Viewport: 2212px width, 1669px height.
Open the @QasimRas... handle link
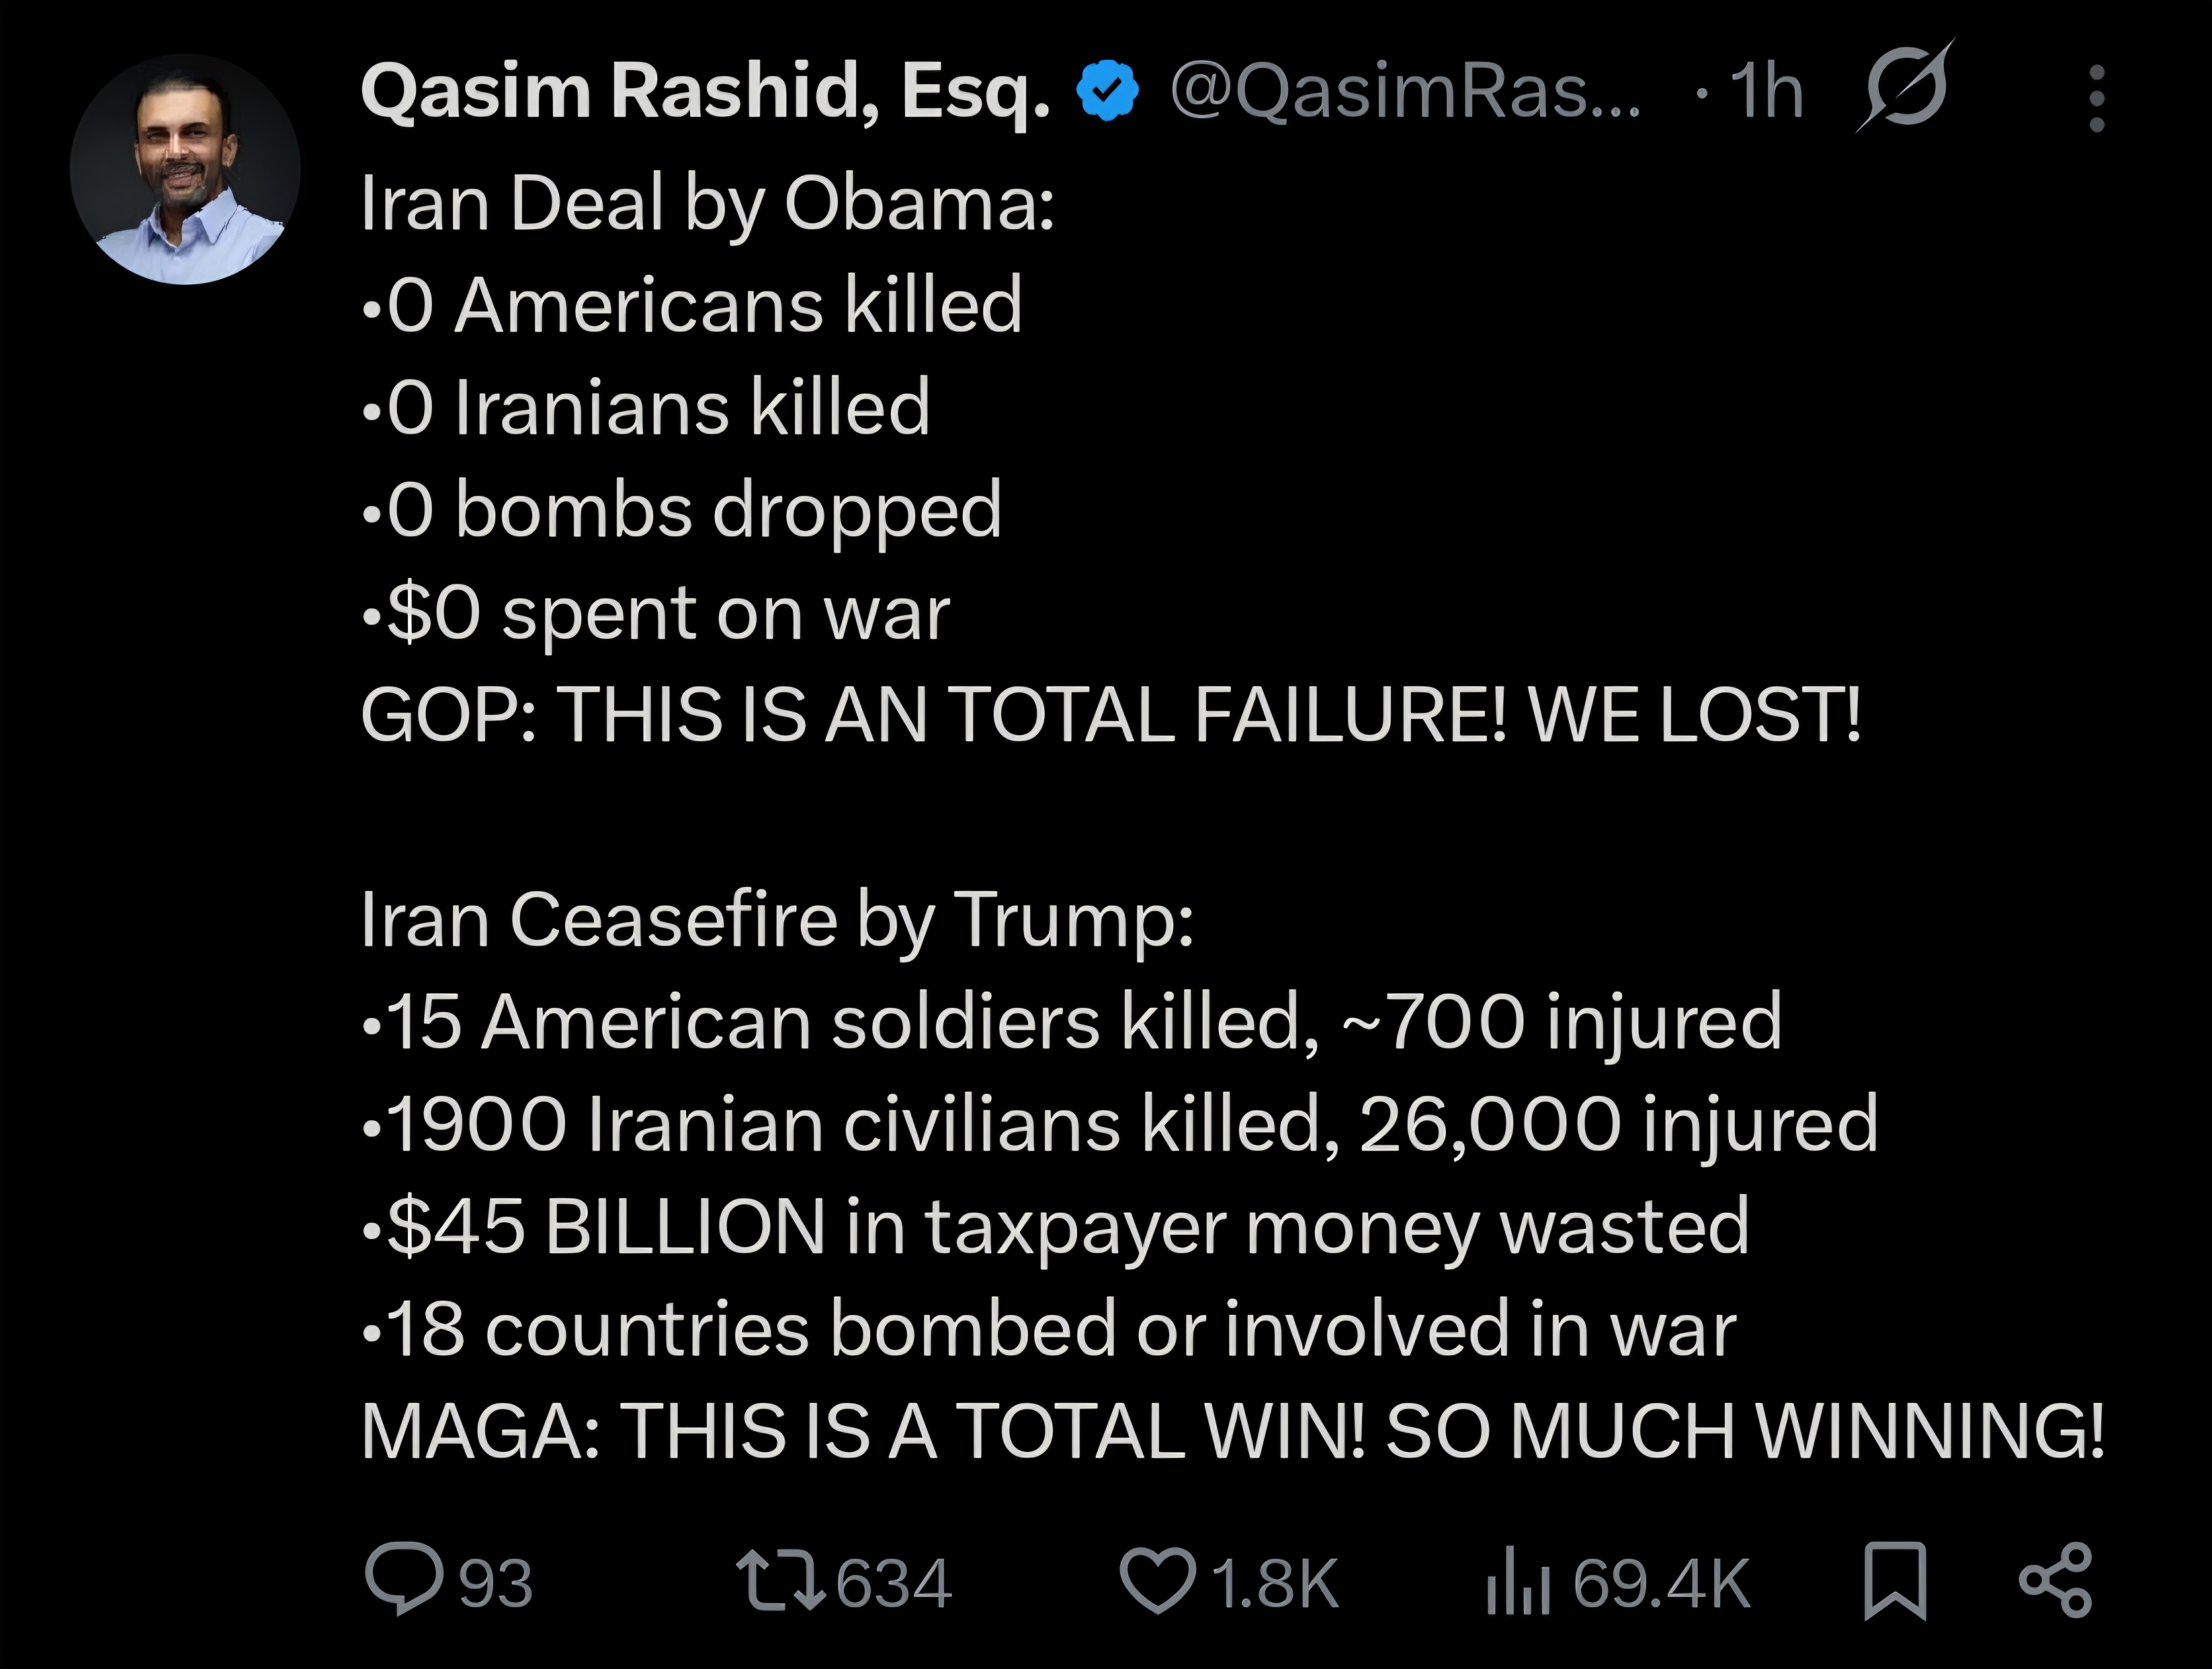1404,92
